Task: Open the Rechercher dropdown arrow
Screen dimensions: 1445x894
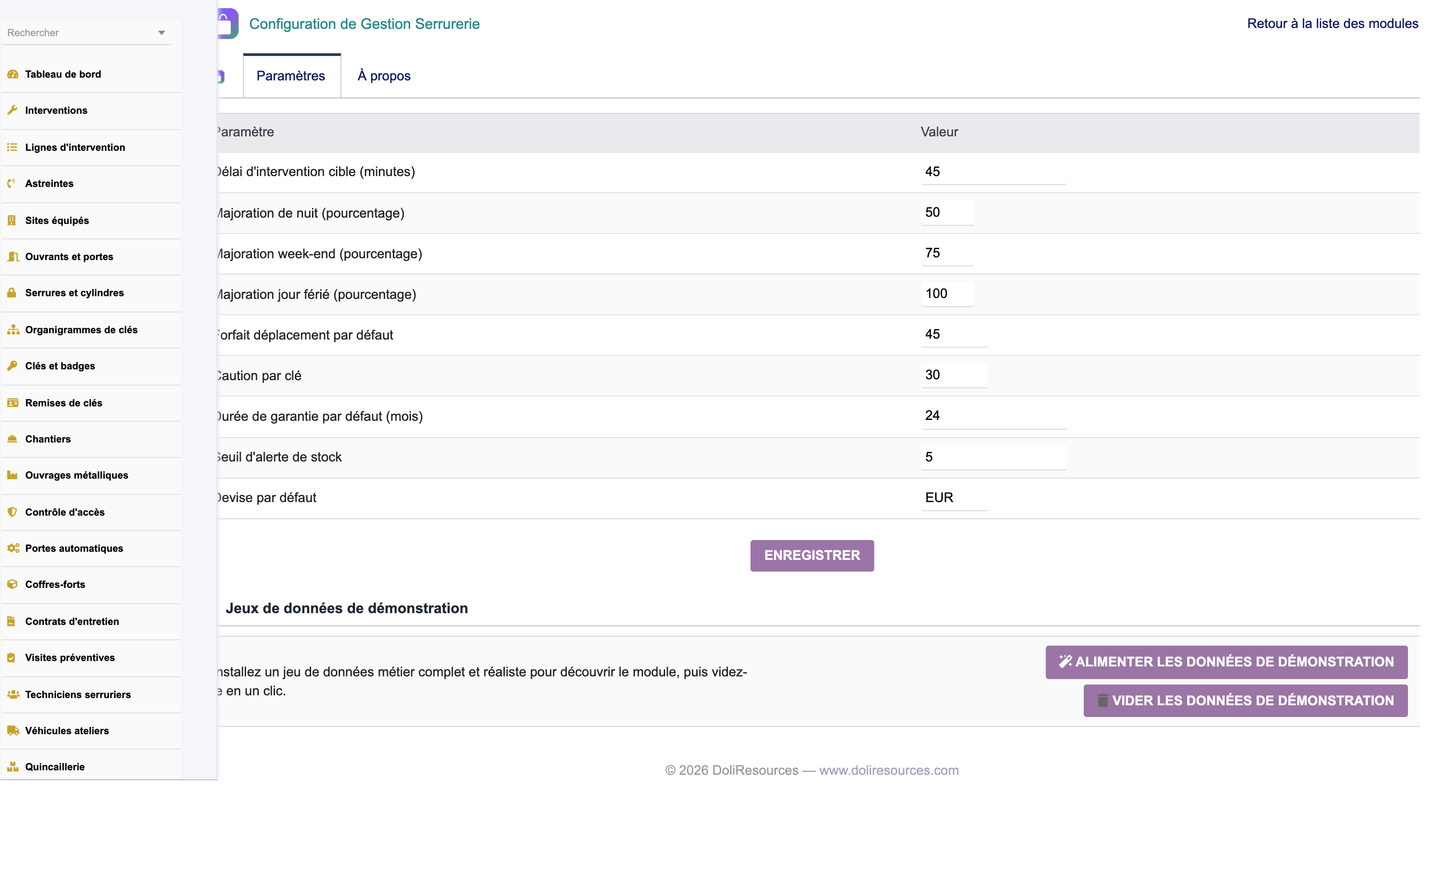Action: coord(161,33)
